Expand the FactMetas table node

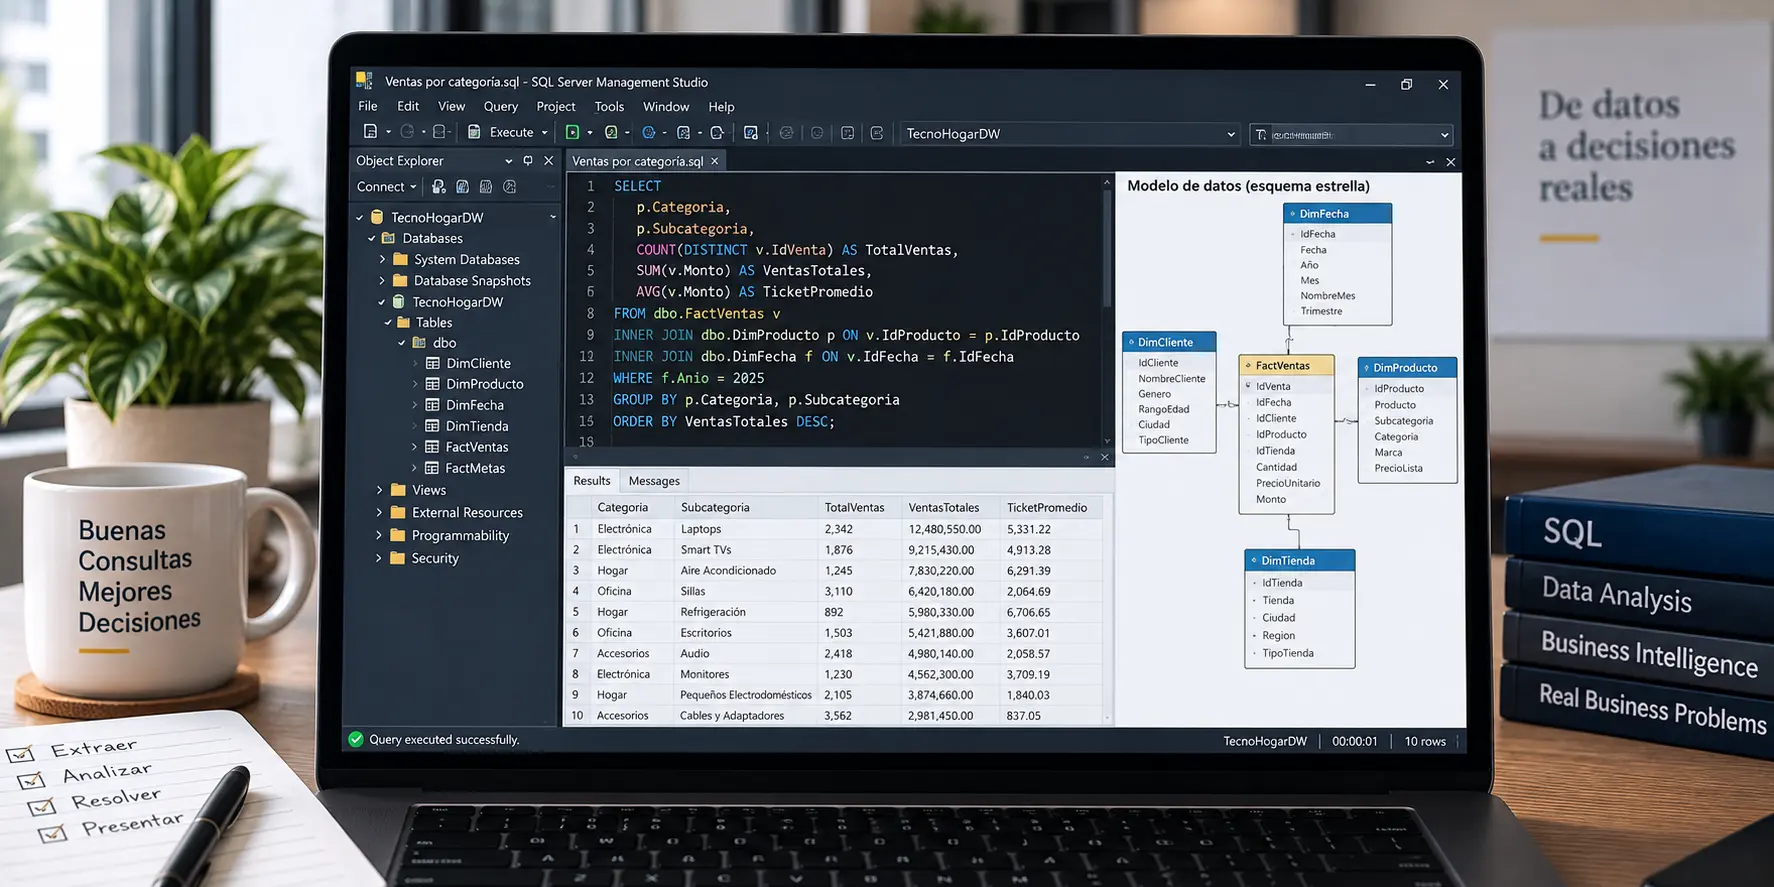(415, 468)
